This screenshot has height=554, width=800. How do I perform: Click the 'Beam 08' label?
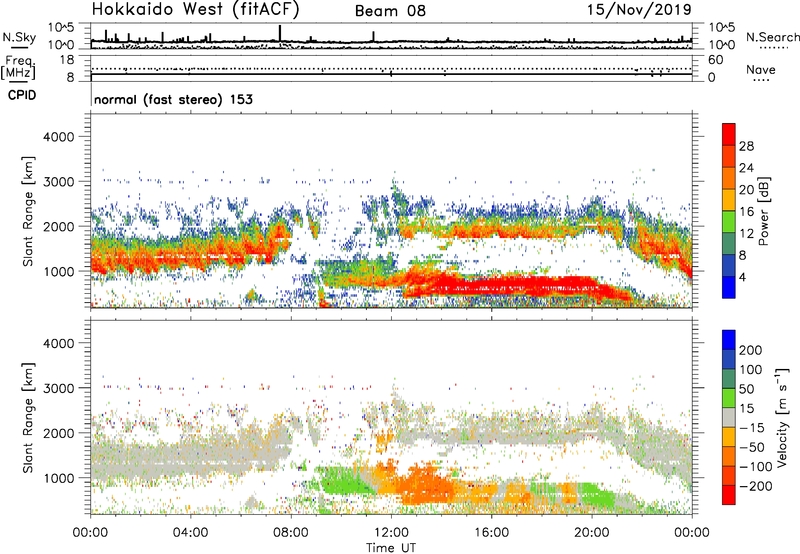[390, 11]
